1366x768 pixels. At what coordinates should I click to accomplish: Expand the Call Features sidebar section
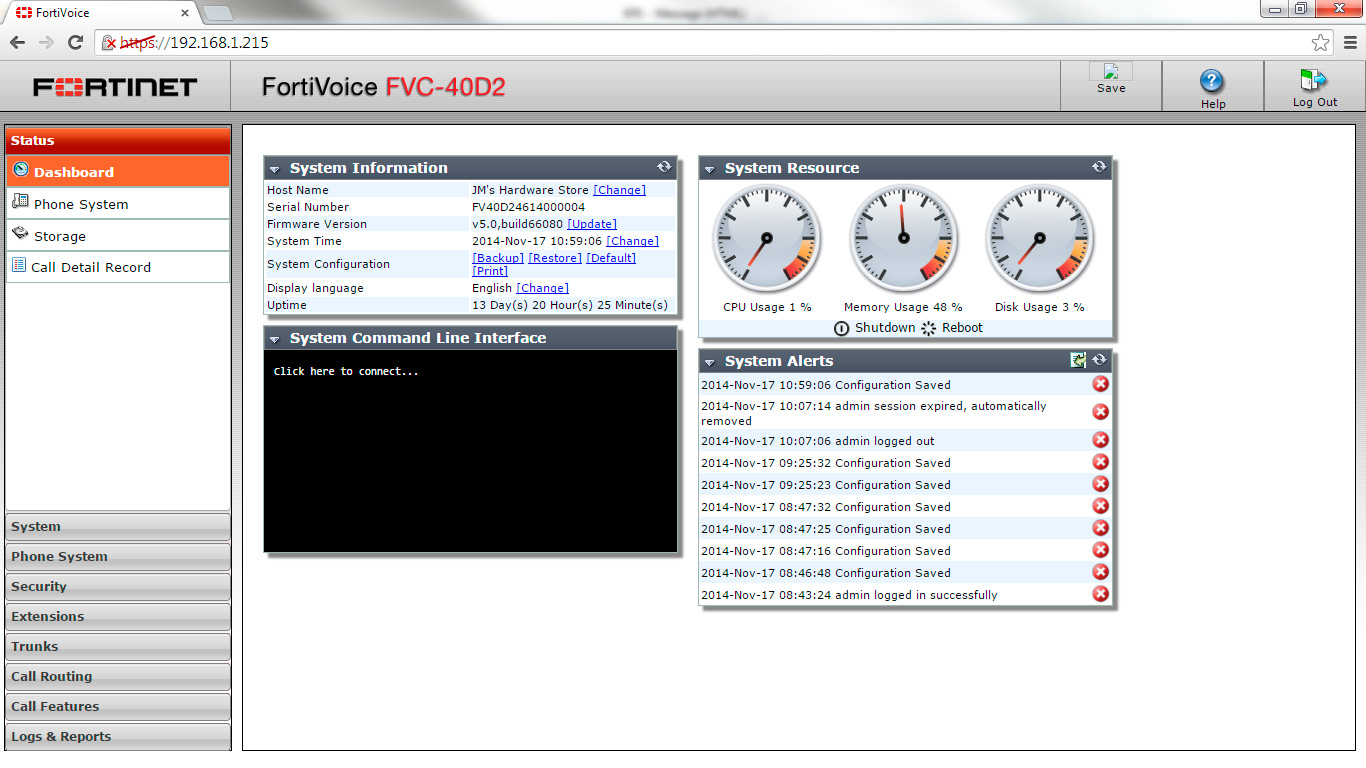tap(118, 706)
